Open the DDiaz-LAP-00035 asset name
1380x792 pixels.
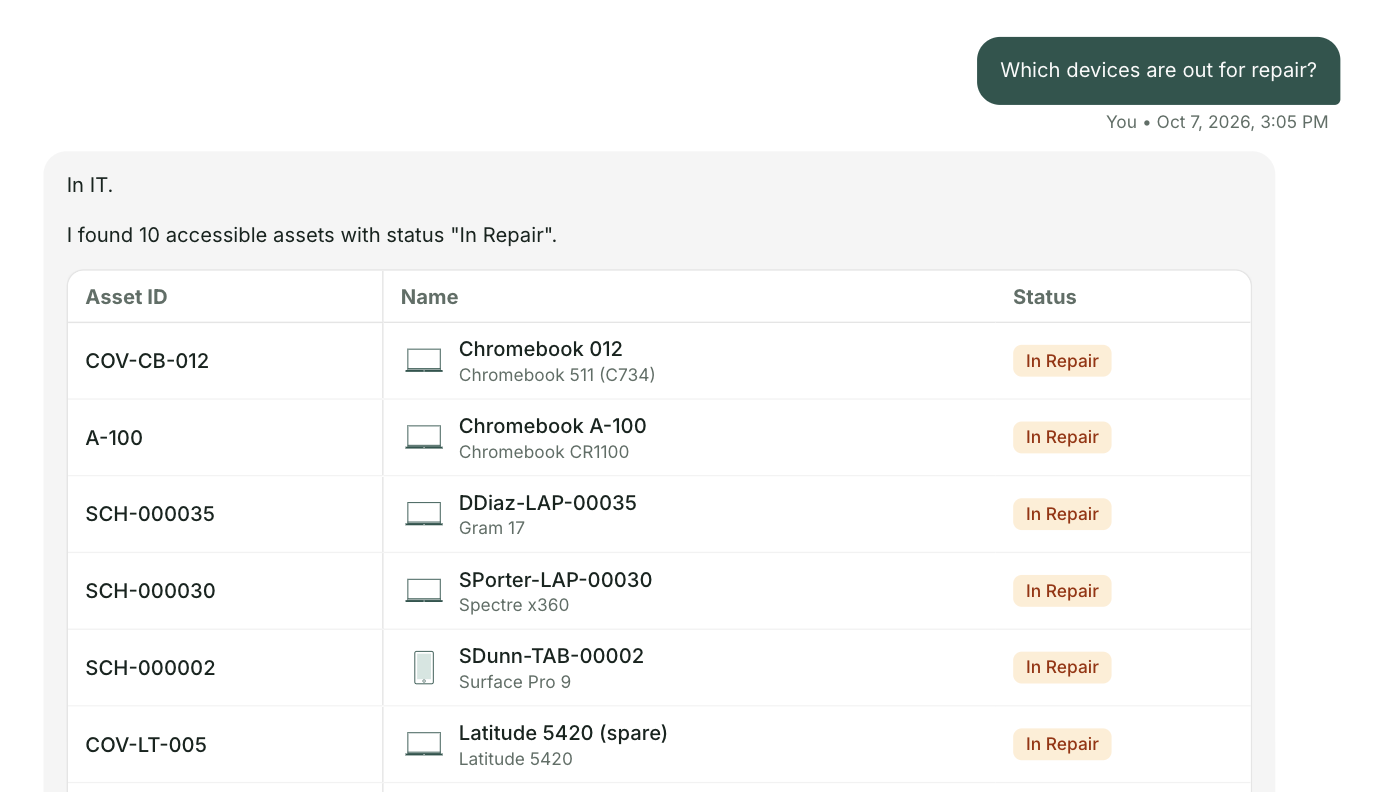click(x=548, y=503)
